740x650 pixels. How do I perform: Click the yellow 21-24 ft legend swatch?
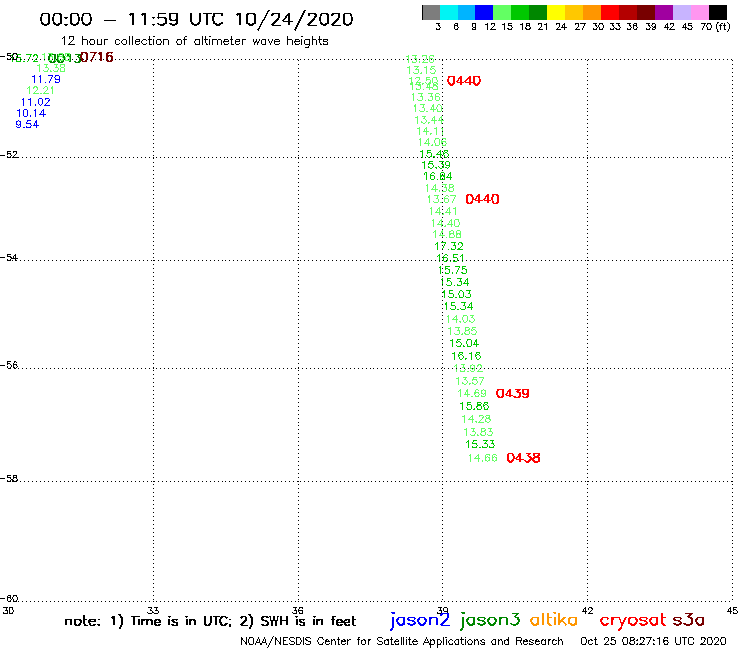click(556, 12)
